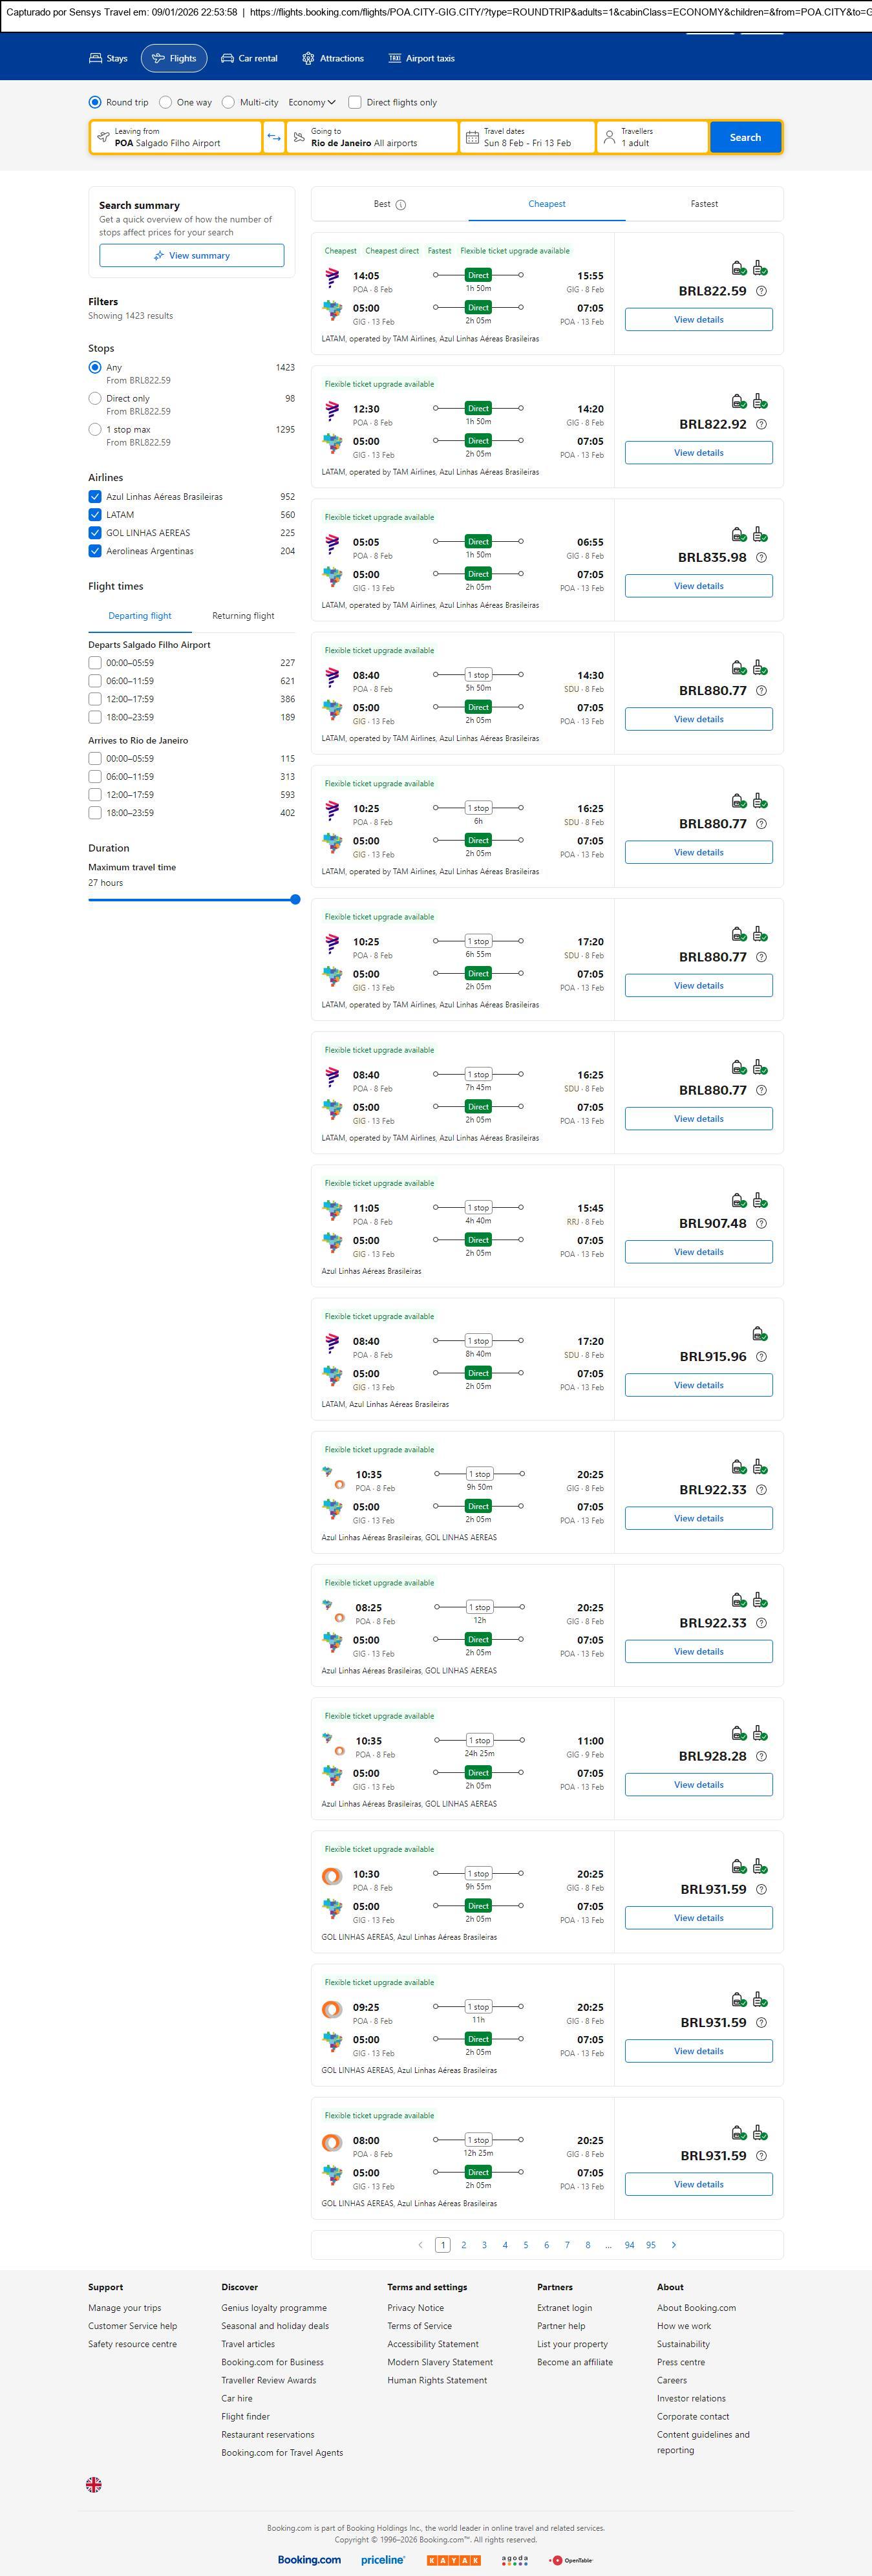This screenshot has width=872, height=2576.
Task: Click the maximum travel time slider handle
Action: coord(295,900)
